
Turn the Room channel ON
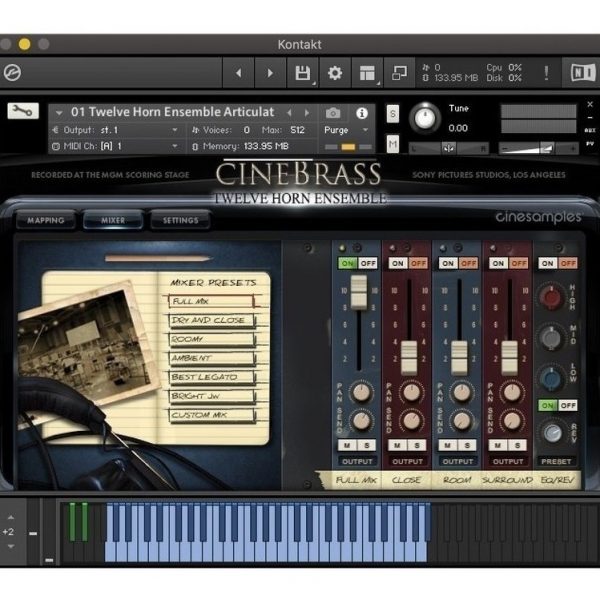coord(448,263)
